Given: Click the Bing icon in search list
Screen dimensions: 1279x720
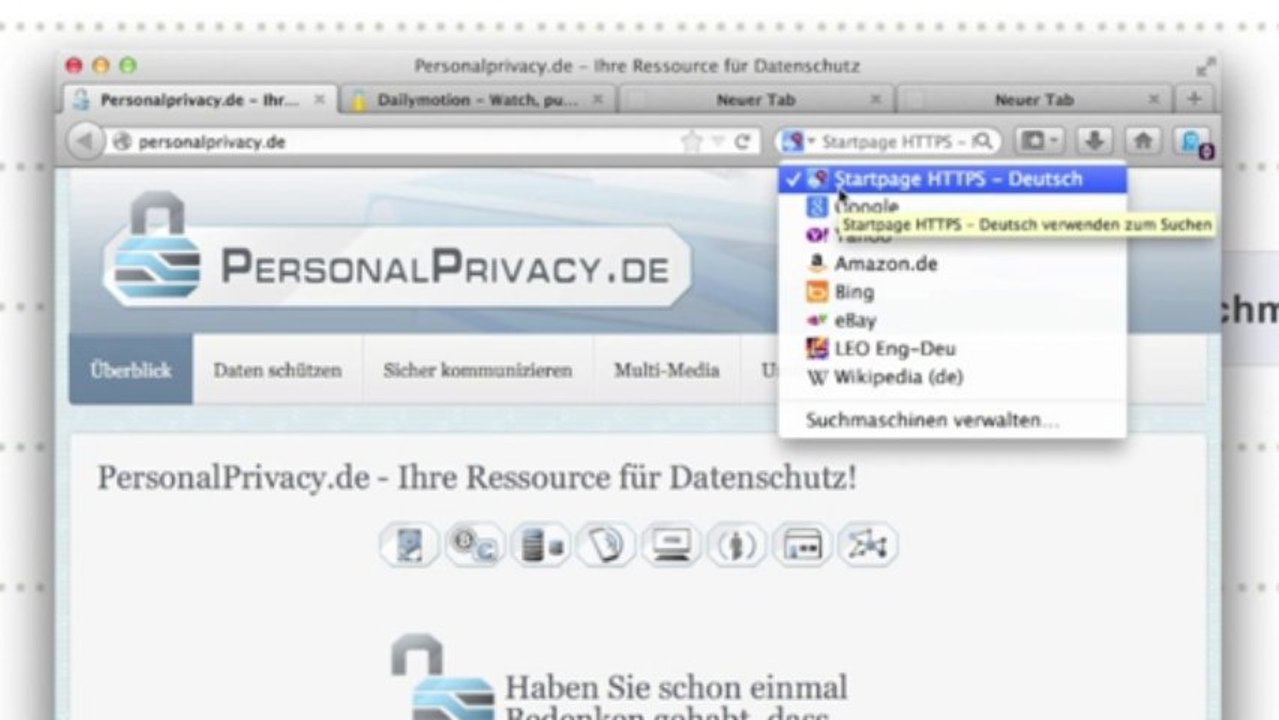Looking at the screenshot, I should point(817,292).
